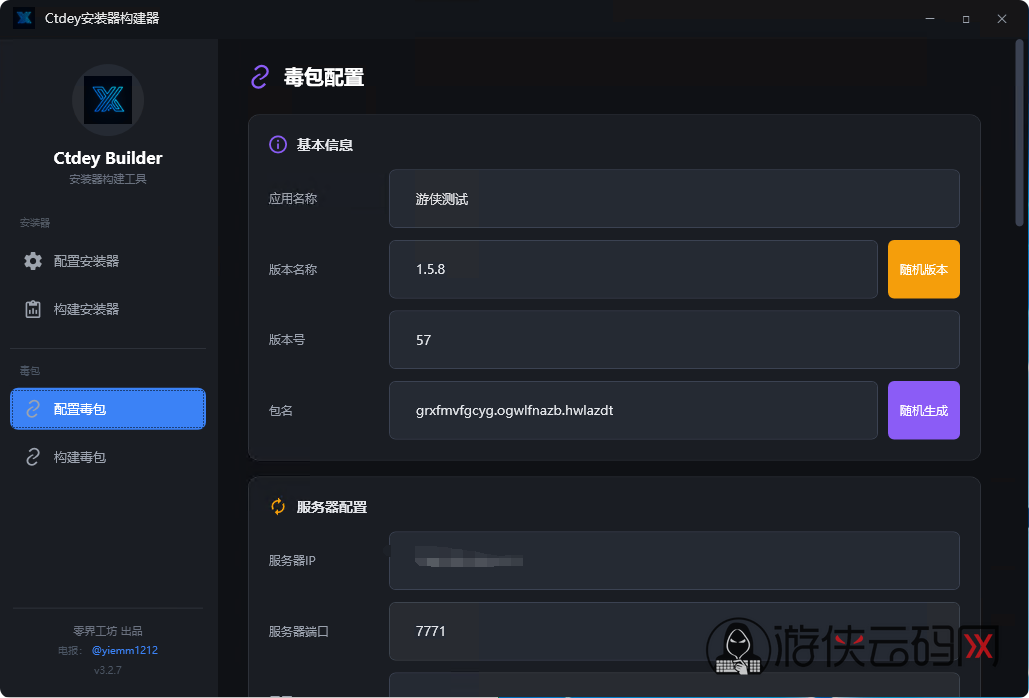Focus the 应用名称 input field
1029x698 pixels.
coord(673,199)
